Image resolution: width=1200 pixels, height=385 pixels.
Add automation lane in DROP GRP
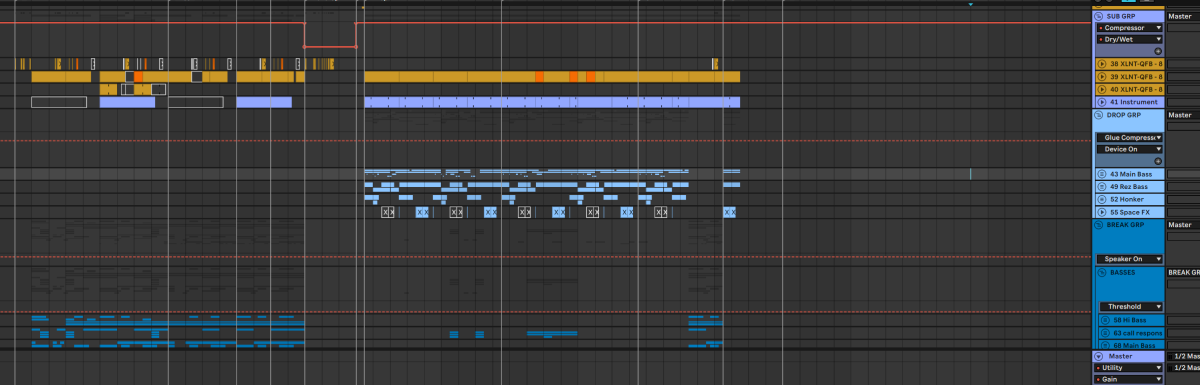(x=1158, y=161)
